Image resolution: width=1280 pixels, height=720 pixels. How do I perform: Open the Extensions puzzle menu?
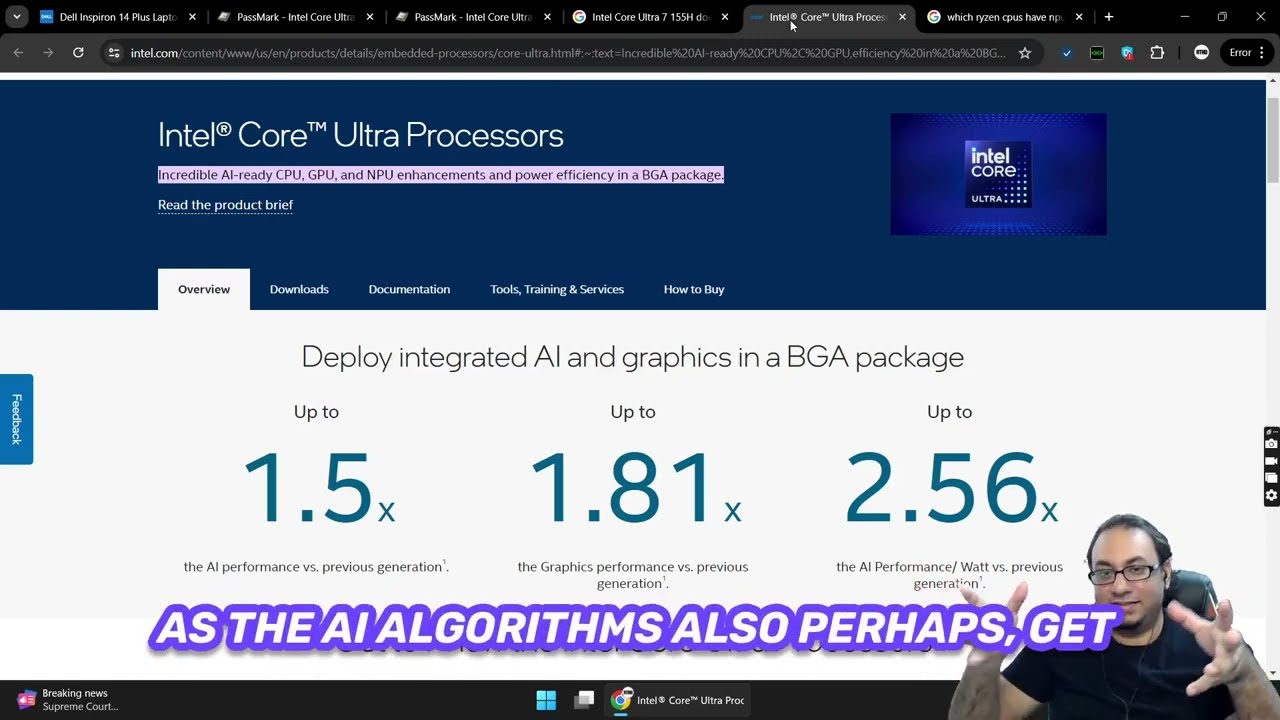click(1157, 53)
